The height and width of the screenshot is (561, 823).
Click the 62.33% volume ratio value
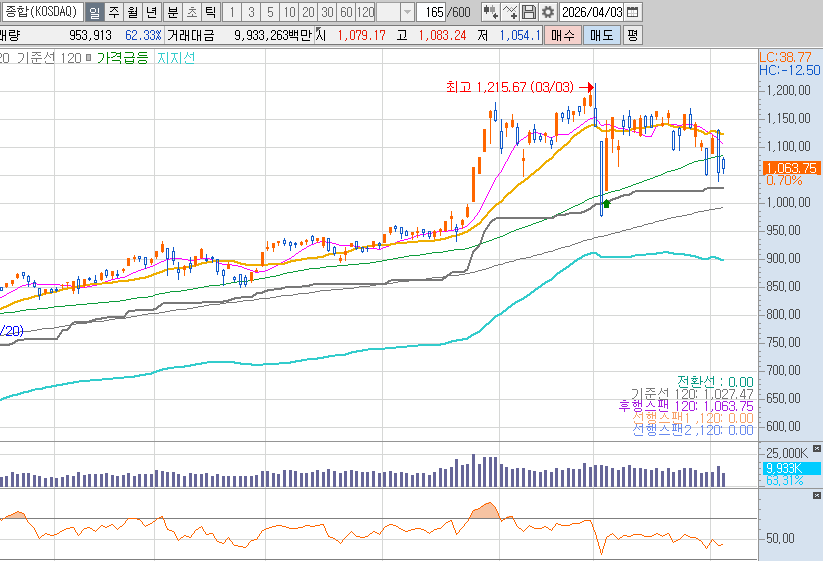pos(143,35)
